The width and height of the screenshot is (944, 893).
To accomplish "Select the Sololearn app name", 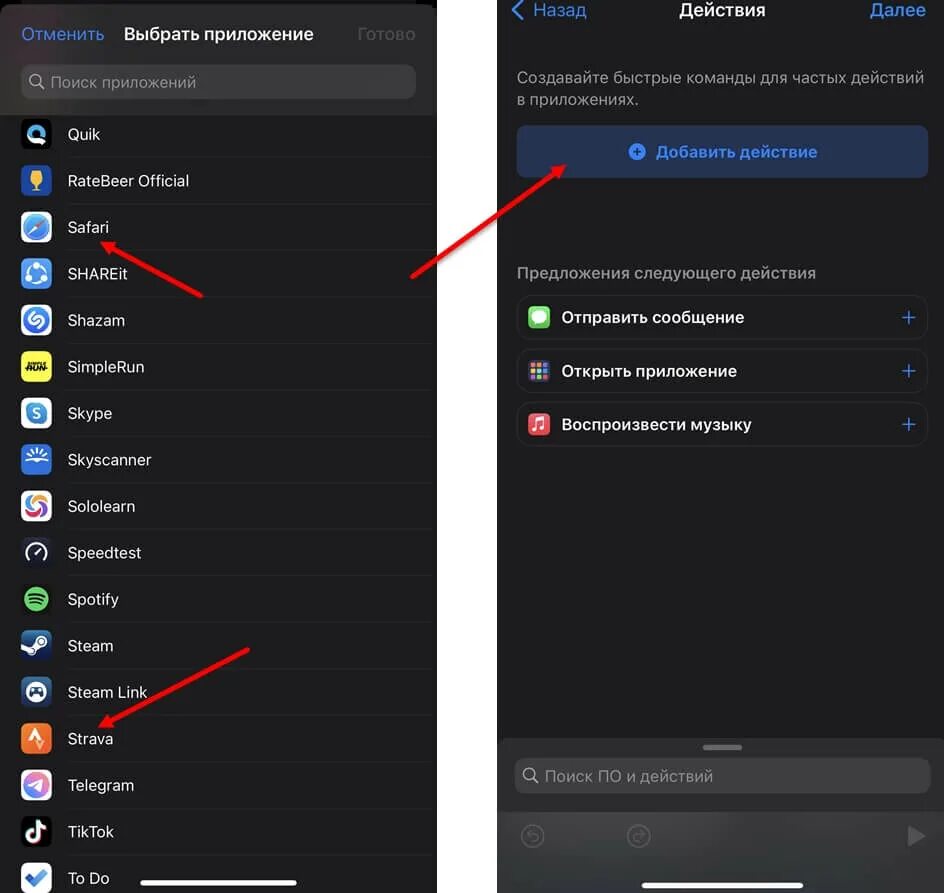I will point(101,506).
